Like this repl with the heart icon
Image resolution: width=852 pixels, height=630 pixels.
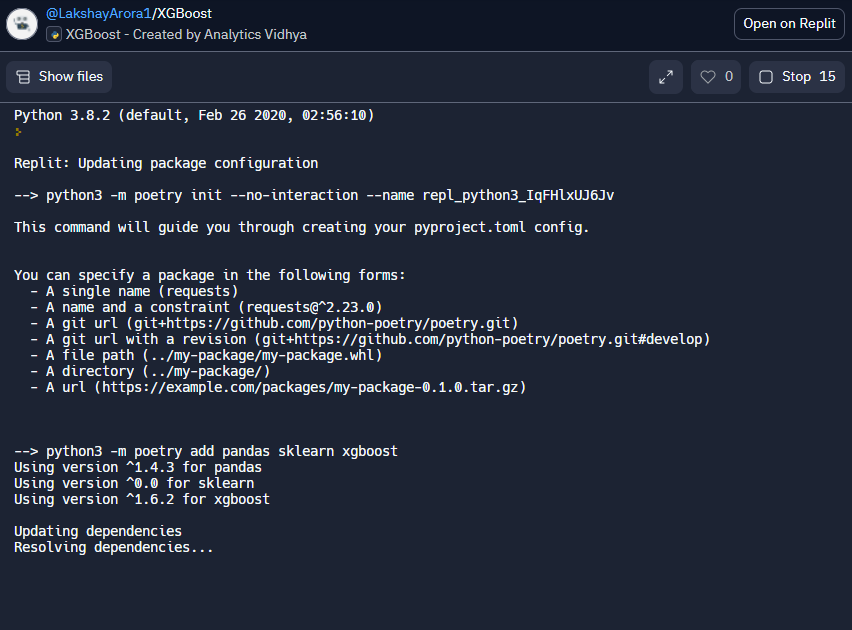(x=716, y=77)
